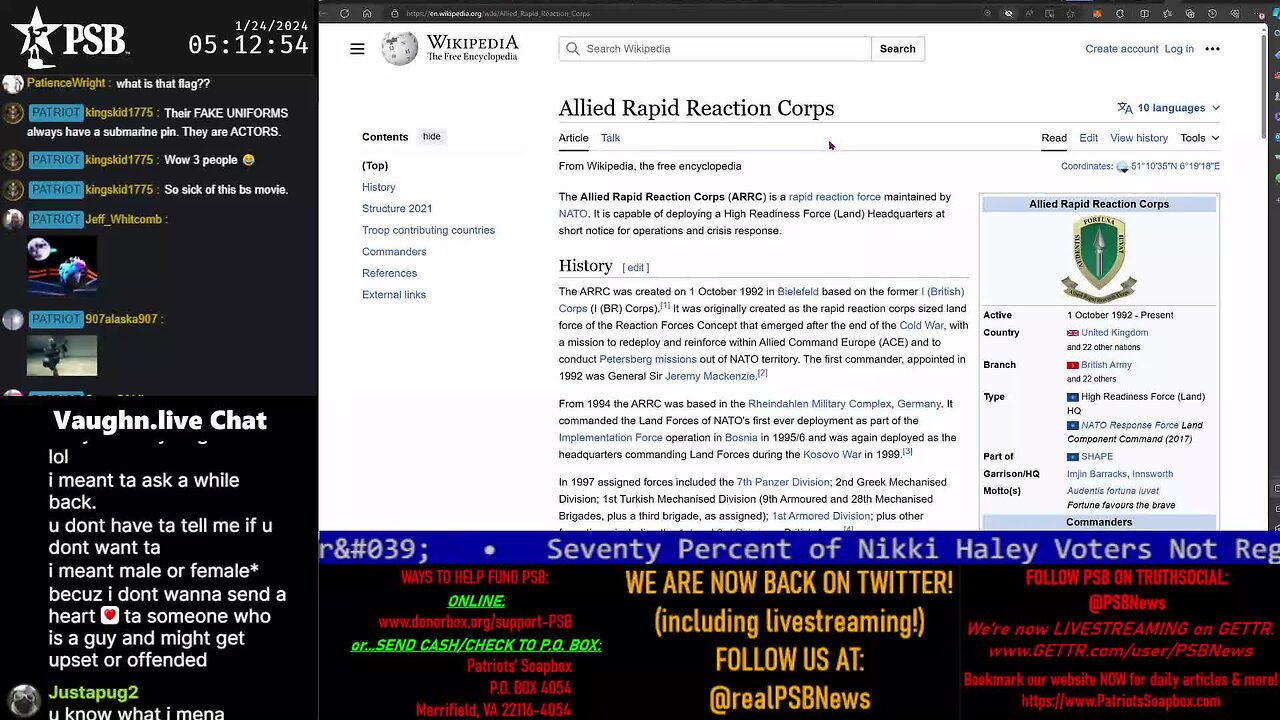1280x720 pixels.
Task: Click Jeff_Whitcomb's chat avatar
Action: [x=13, y=219]
